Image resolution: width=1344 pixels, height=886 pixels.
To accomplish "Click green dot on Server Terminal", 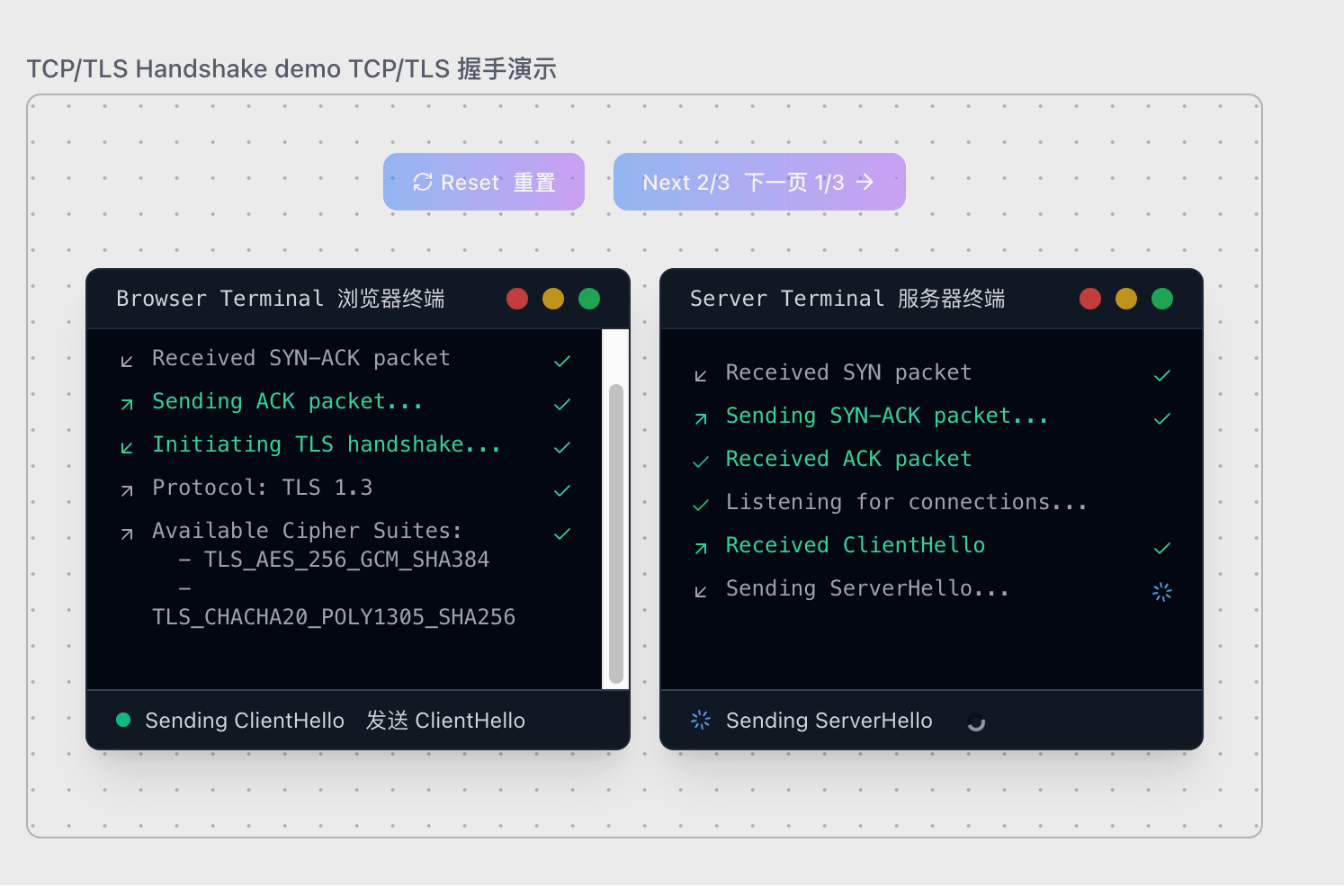I will tap(1162, 299).
